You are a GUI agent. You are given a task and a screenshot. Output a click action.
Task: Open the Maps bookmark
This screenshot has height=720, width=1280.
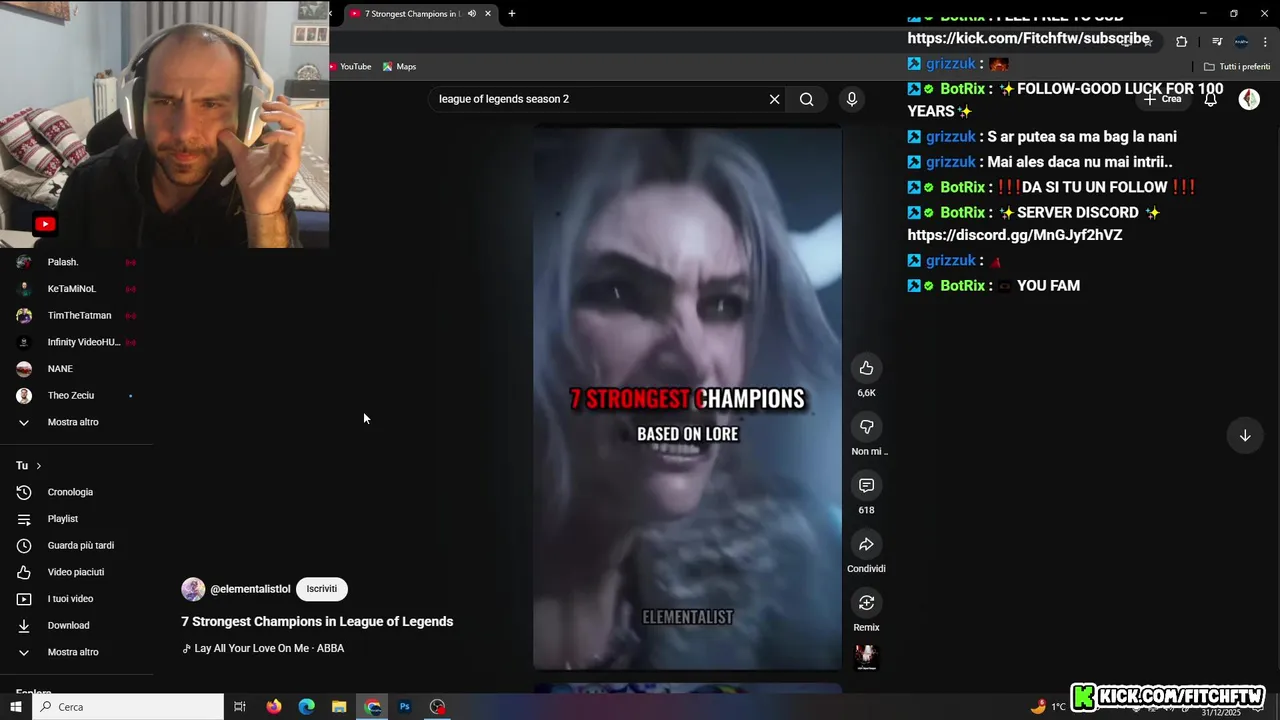(x=399, y=67)
